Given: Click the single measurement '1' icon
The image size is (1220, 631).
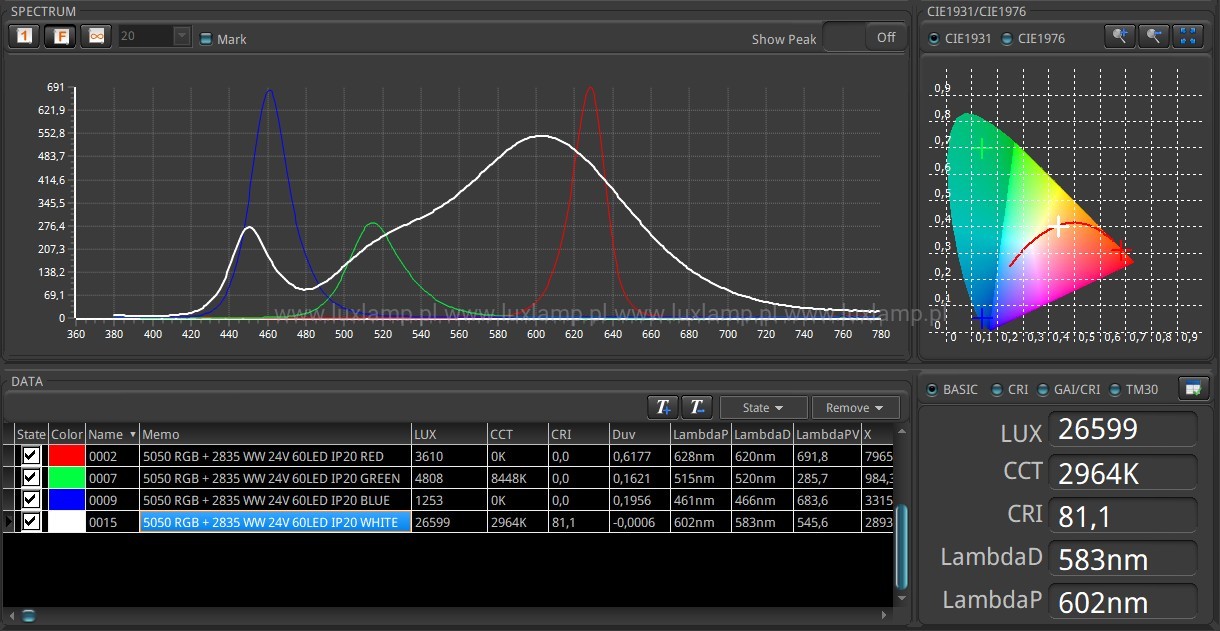Looking at the screenshot, I should [24, 37].
